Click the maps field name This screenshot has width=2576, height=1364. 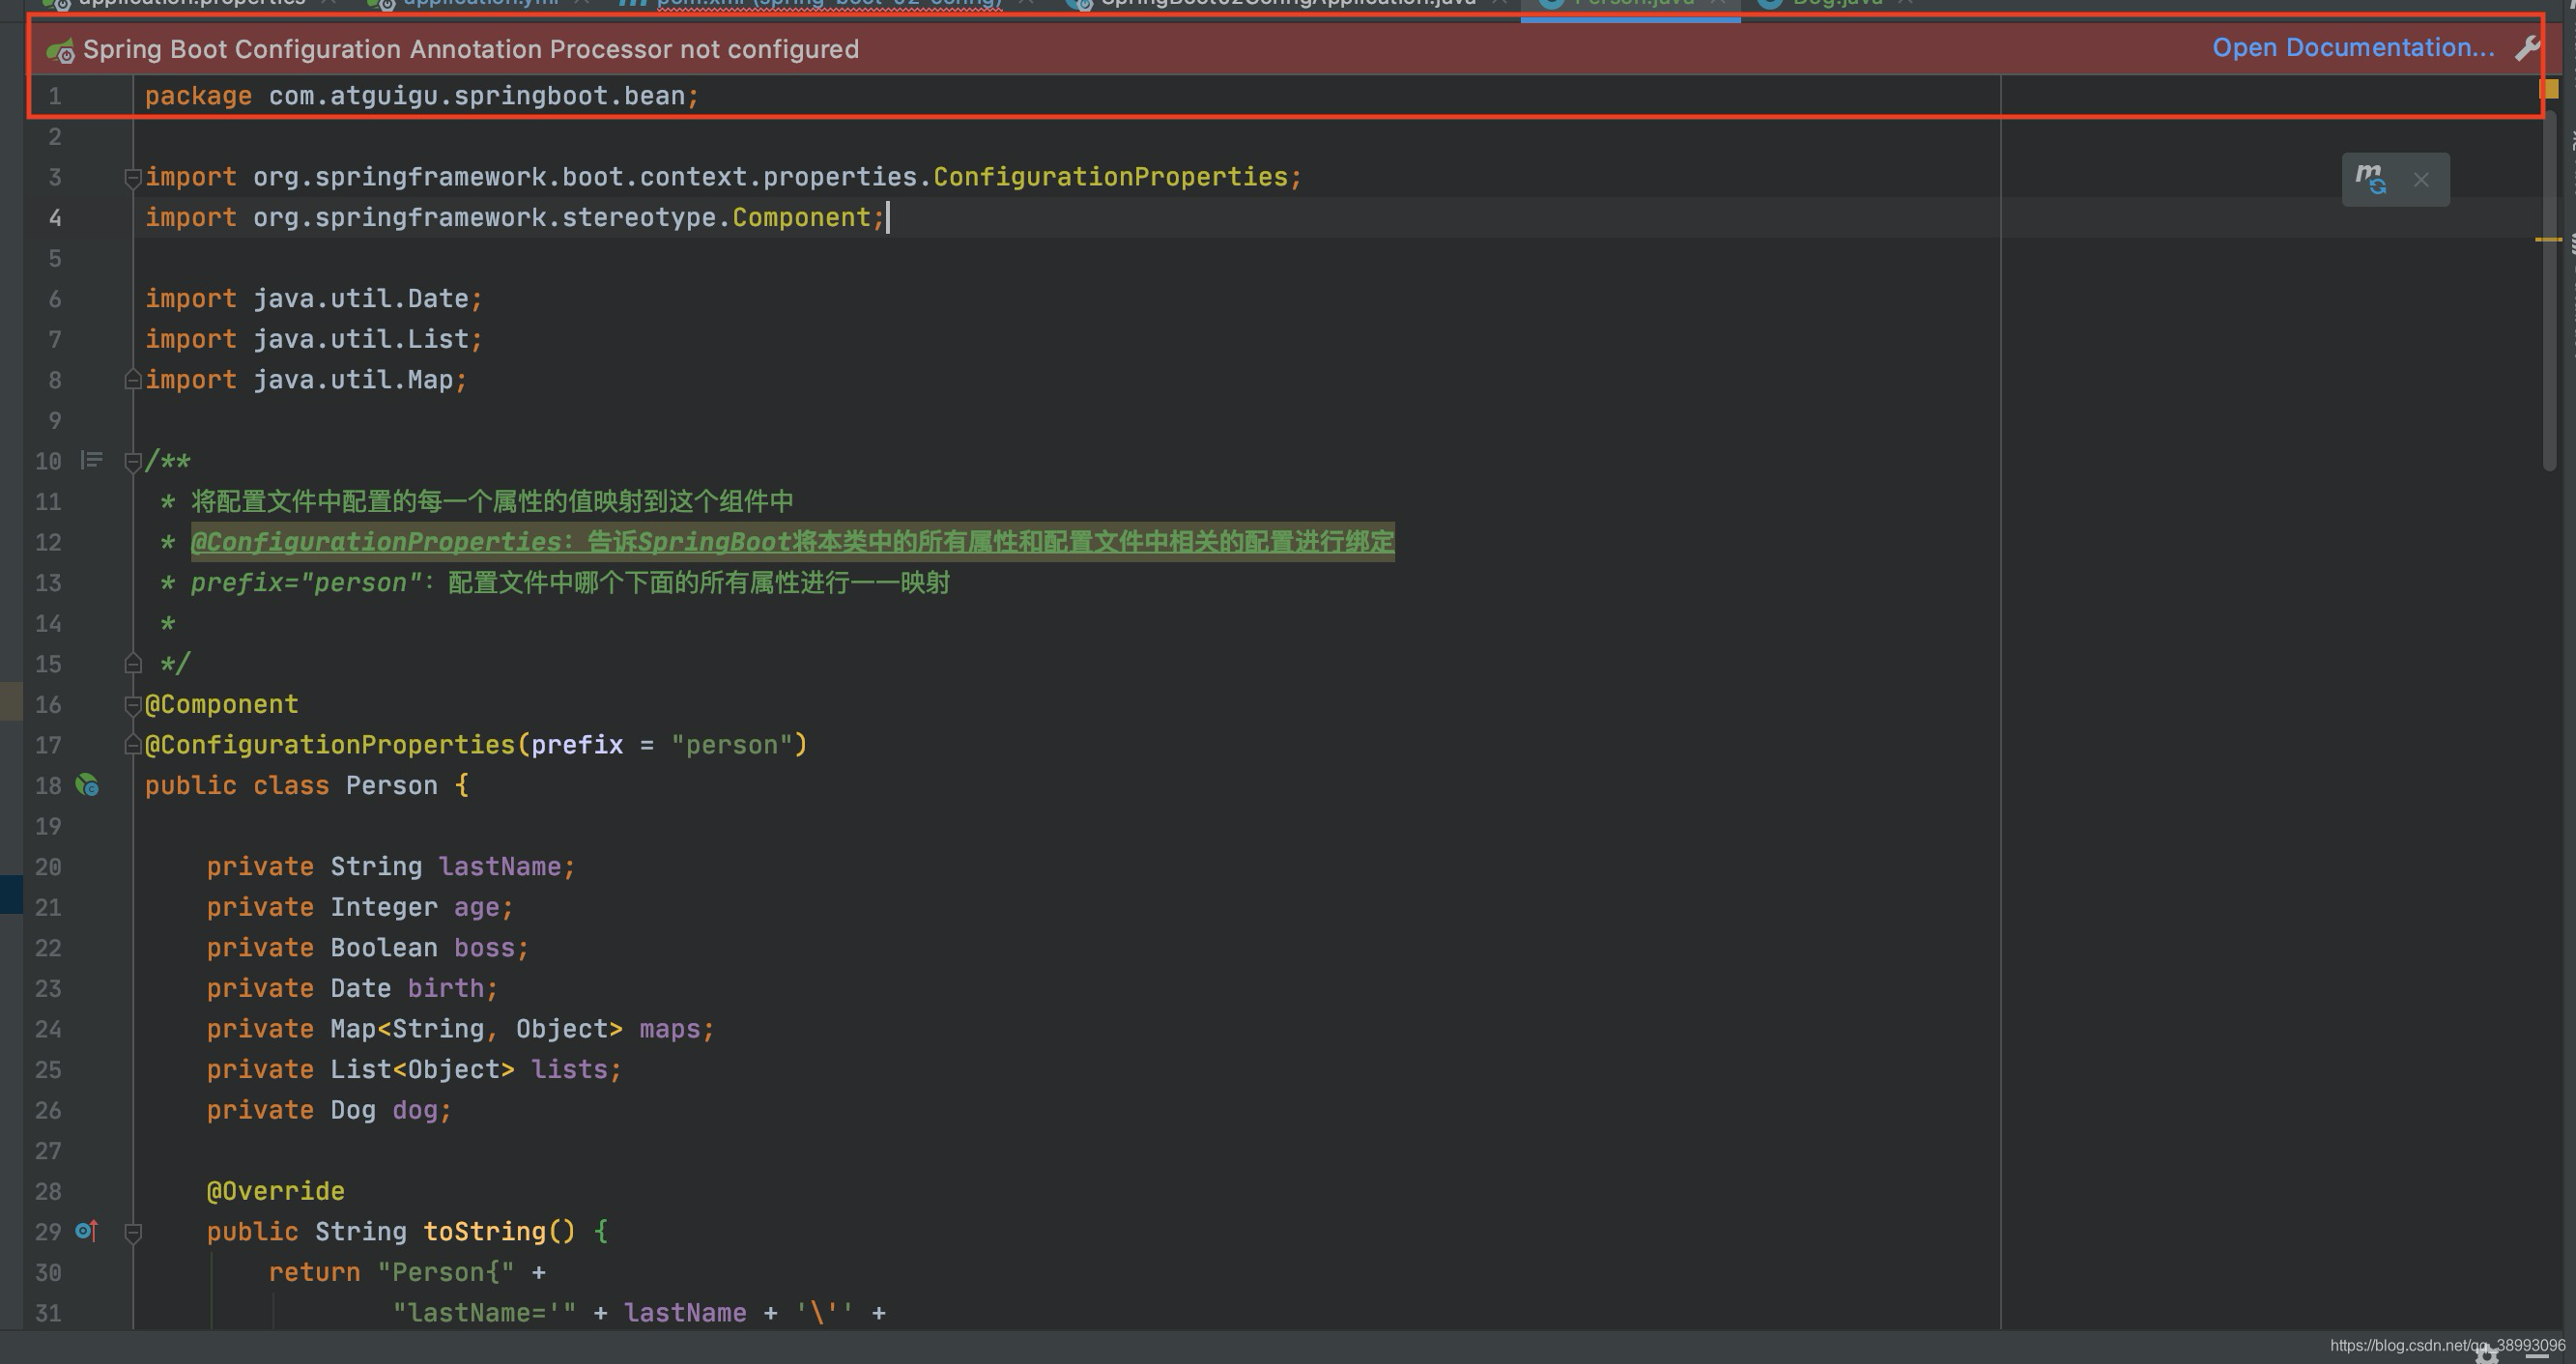coord(670,1029)
